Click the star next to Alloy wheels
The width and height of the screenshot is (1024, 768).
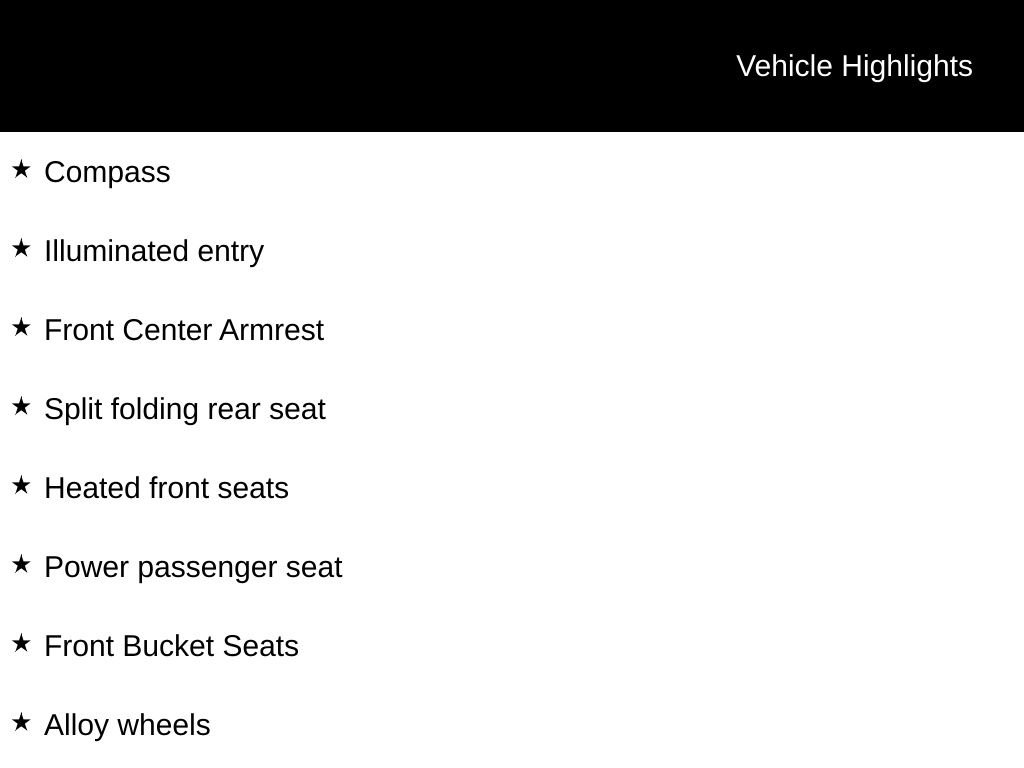coord(22,722)
